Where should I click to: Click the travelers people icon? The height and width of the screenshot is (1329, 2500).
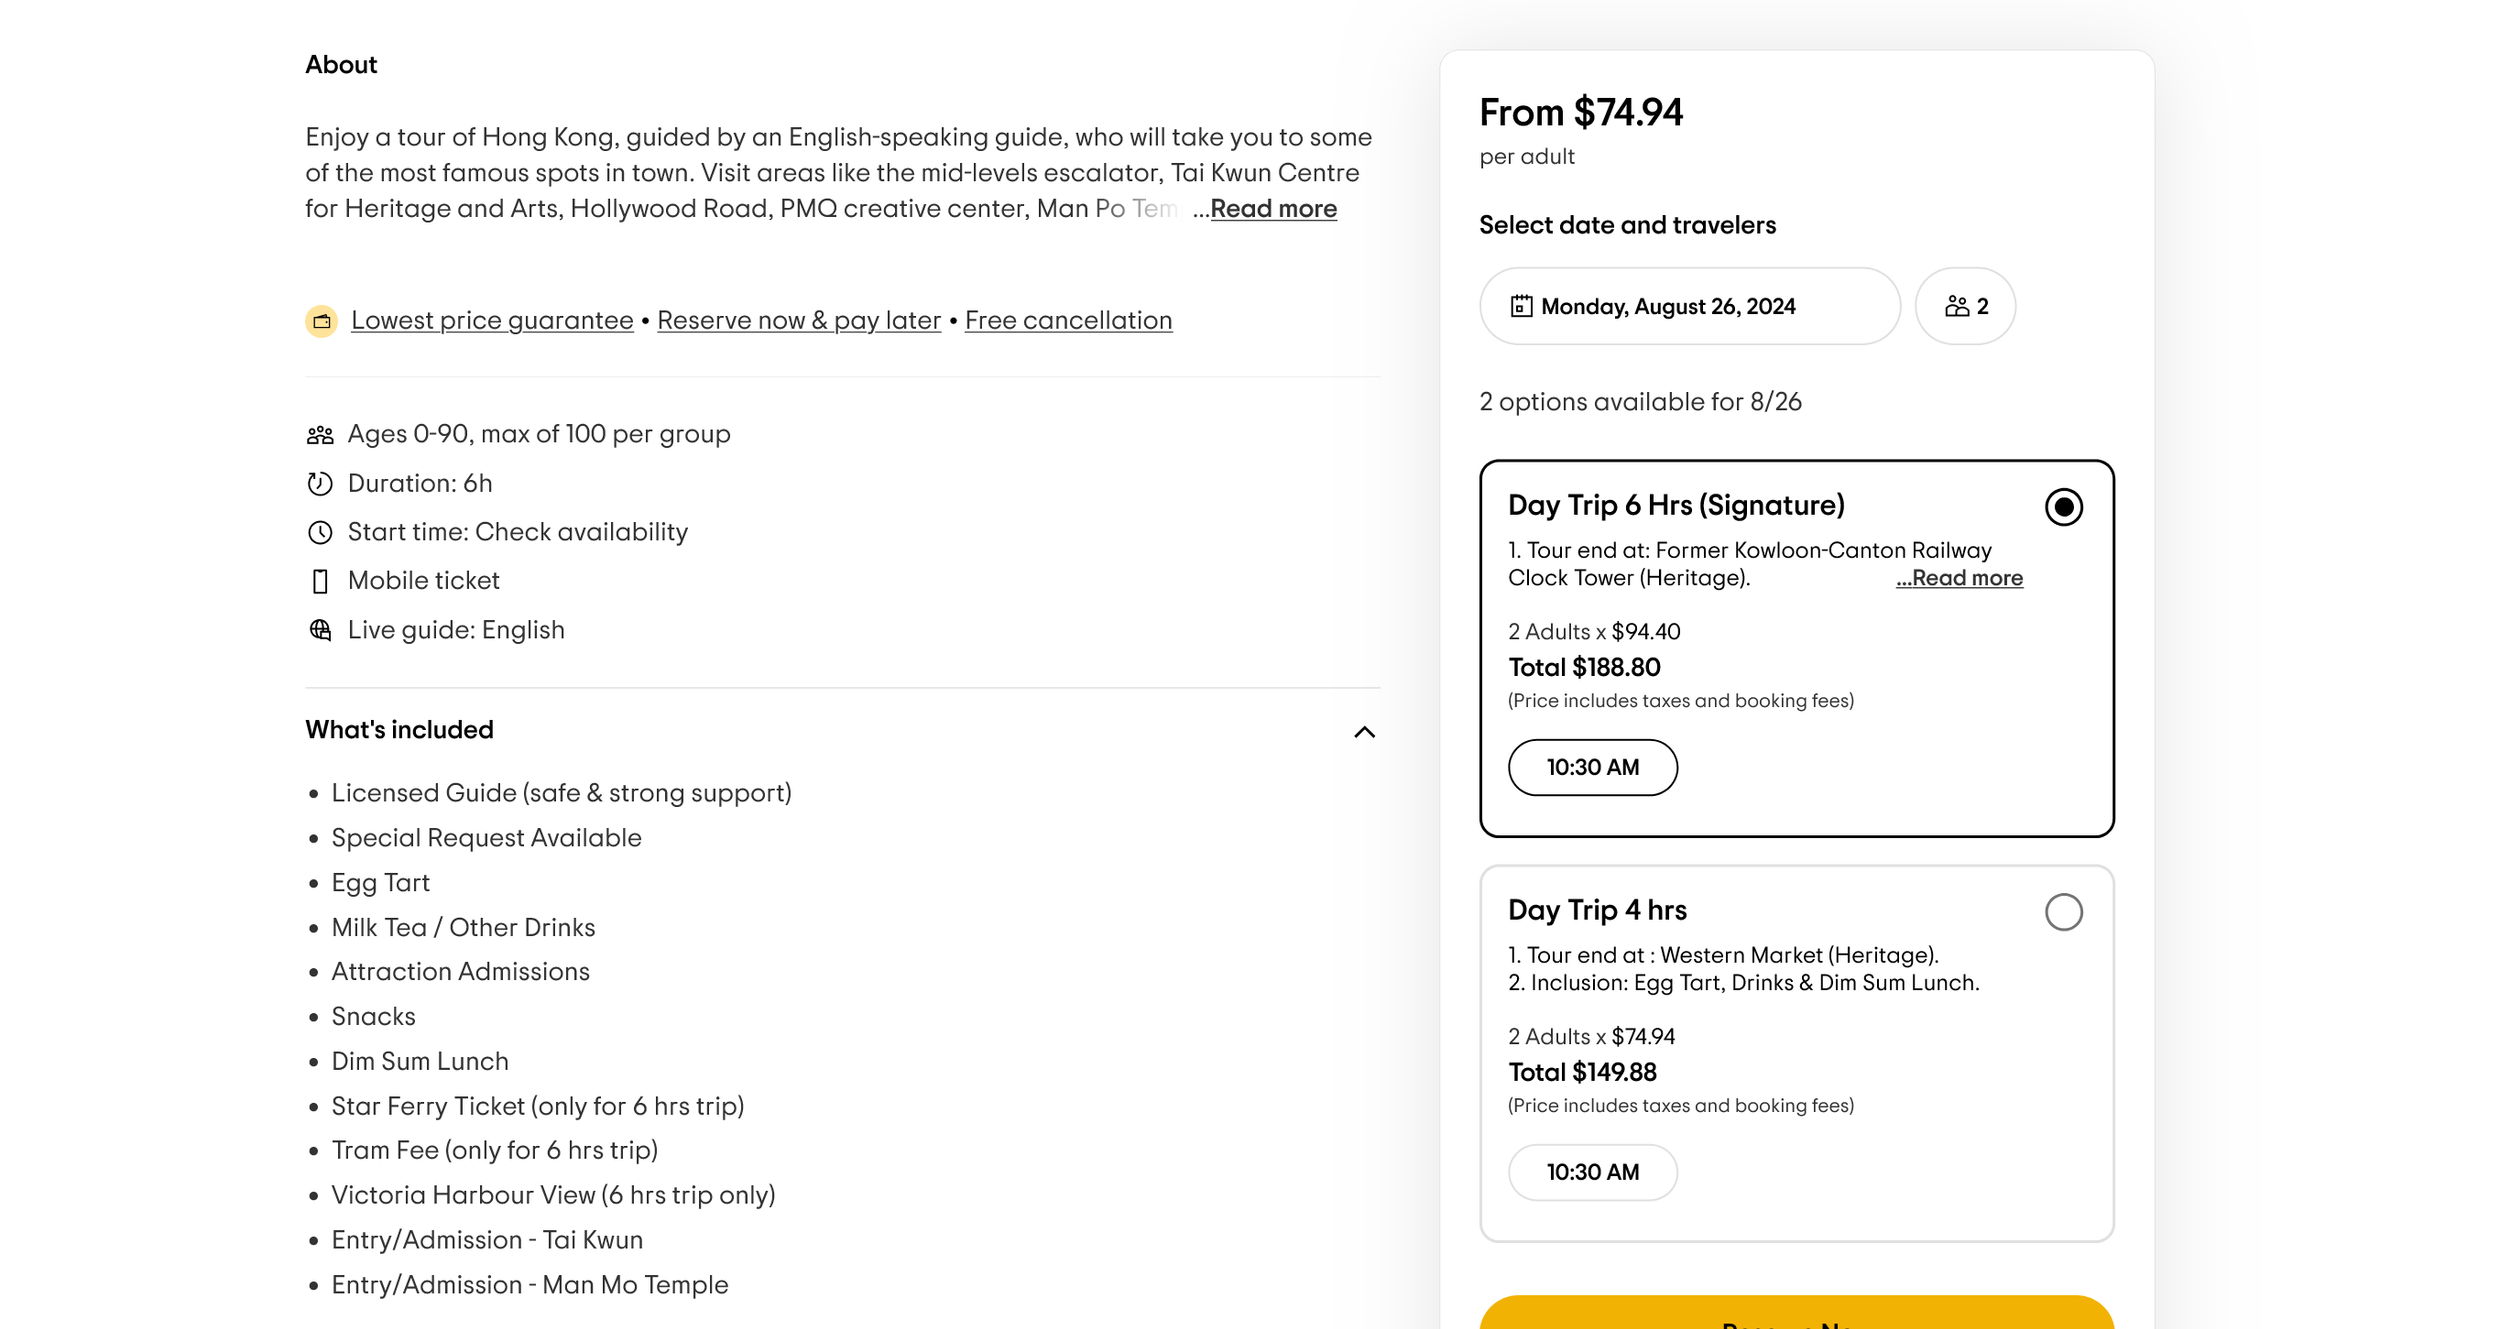1957,306
